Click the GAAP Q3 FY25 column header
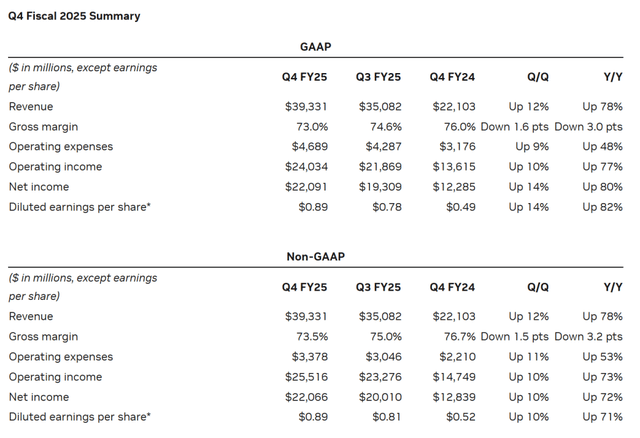 (x=378, y=77)
